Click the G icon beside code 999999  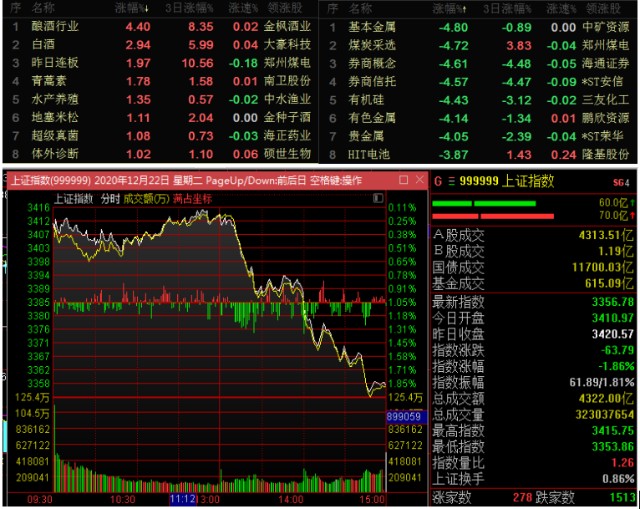click(x=436, y=181)
